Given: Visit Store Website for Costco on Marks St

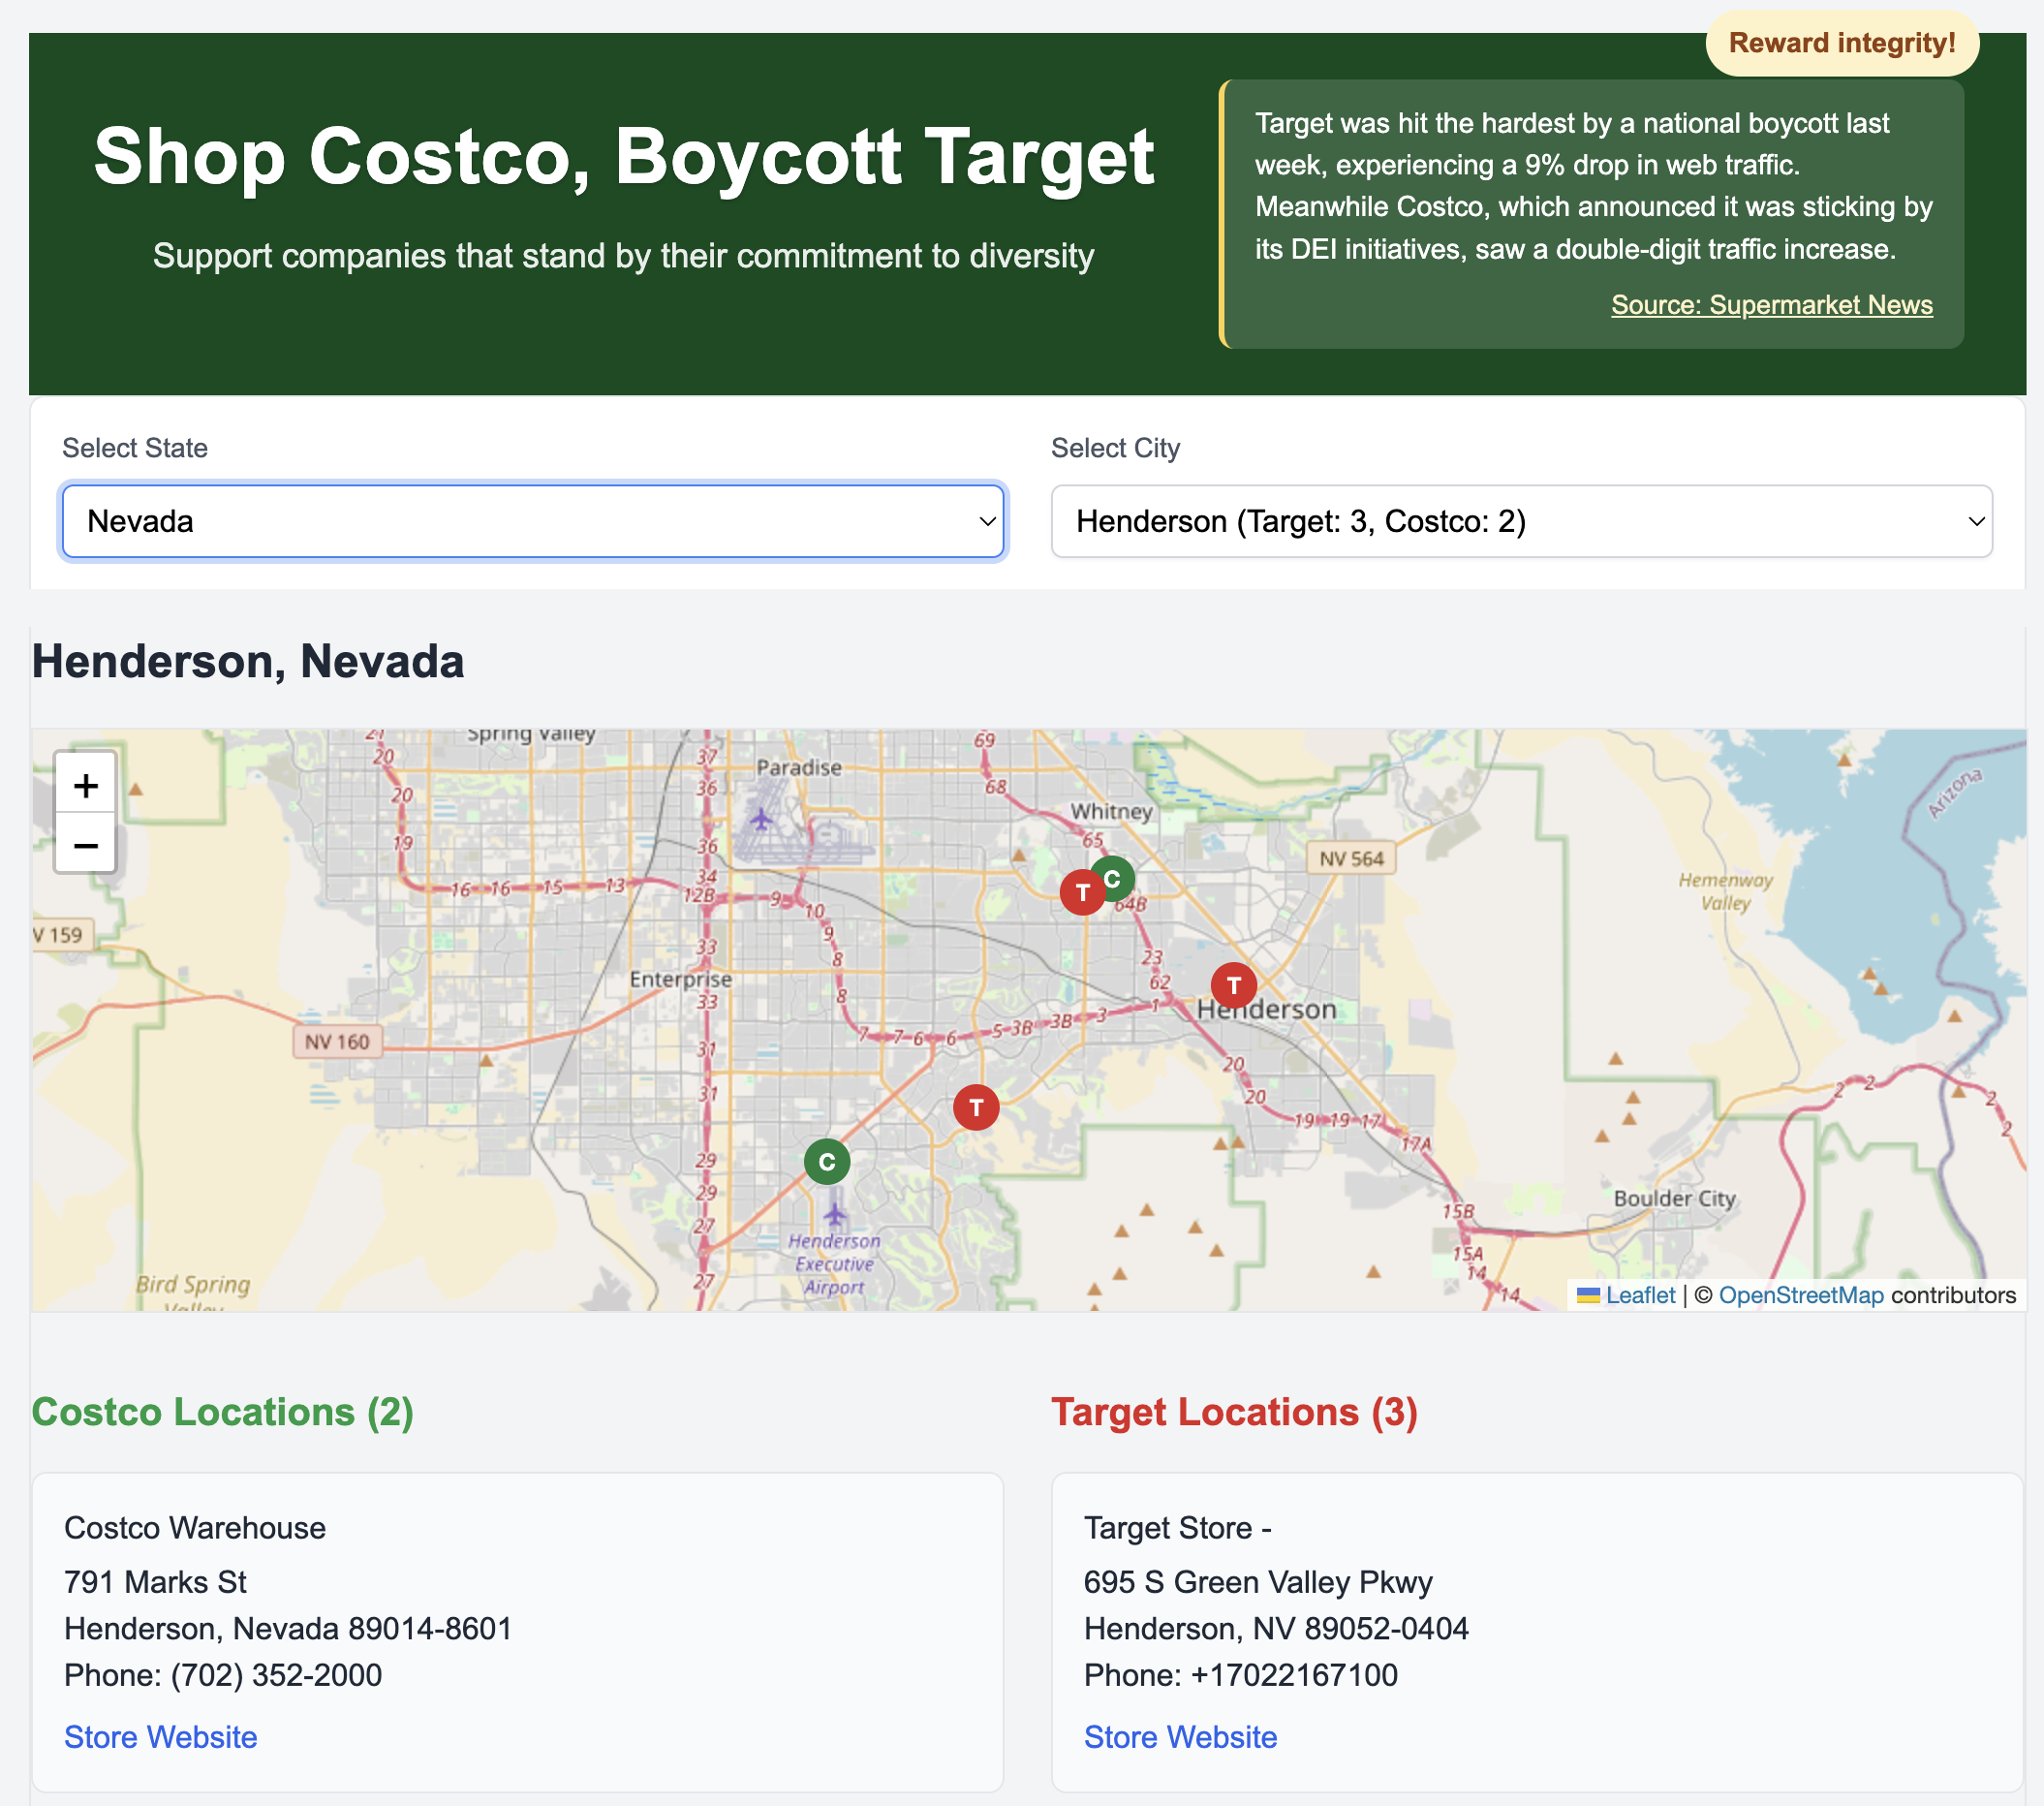Looking at the screenshot, I should 161,1737.
